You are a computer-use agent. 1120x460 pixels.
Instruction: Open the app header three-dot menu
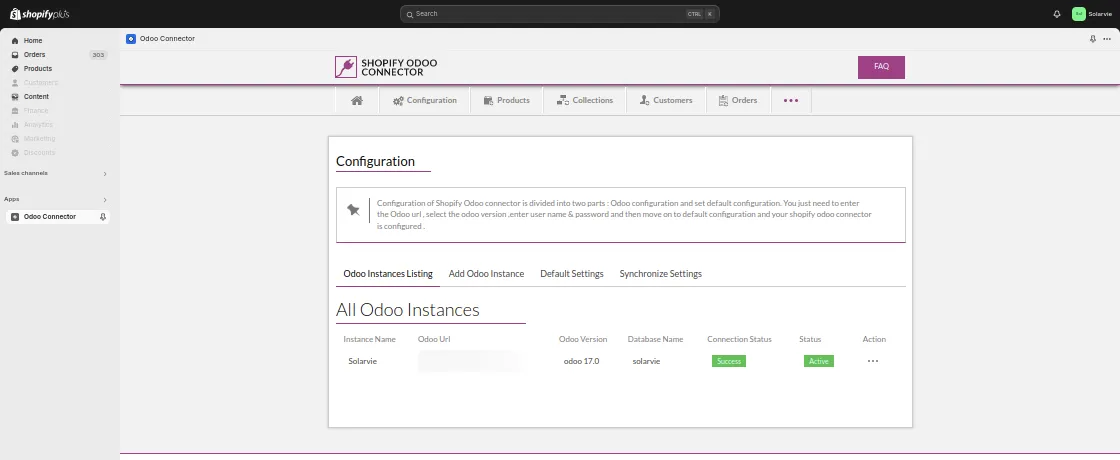tap(1106, 39)
